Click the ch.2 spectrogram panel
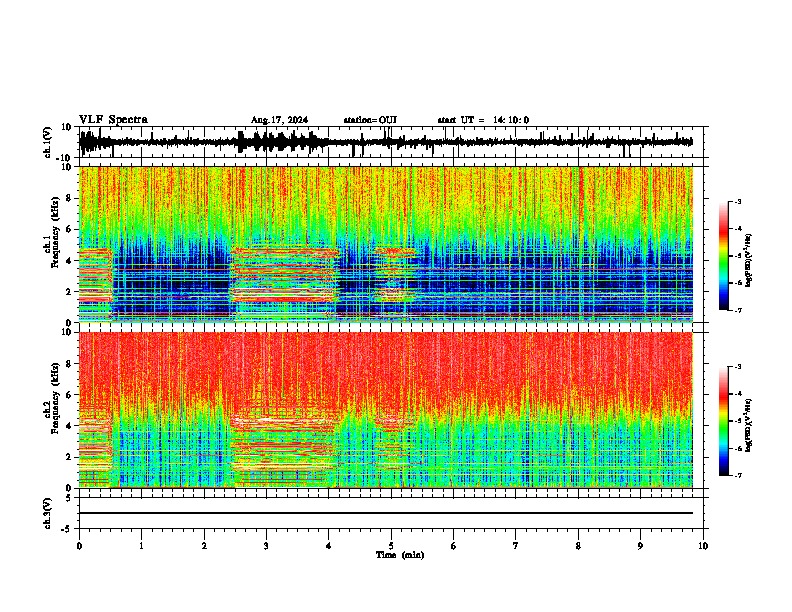Screen dimensions: 792x612 [x=386, y=410]
